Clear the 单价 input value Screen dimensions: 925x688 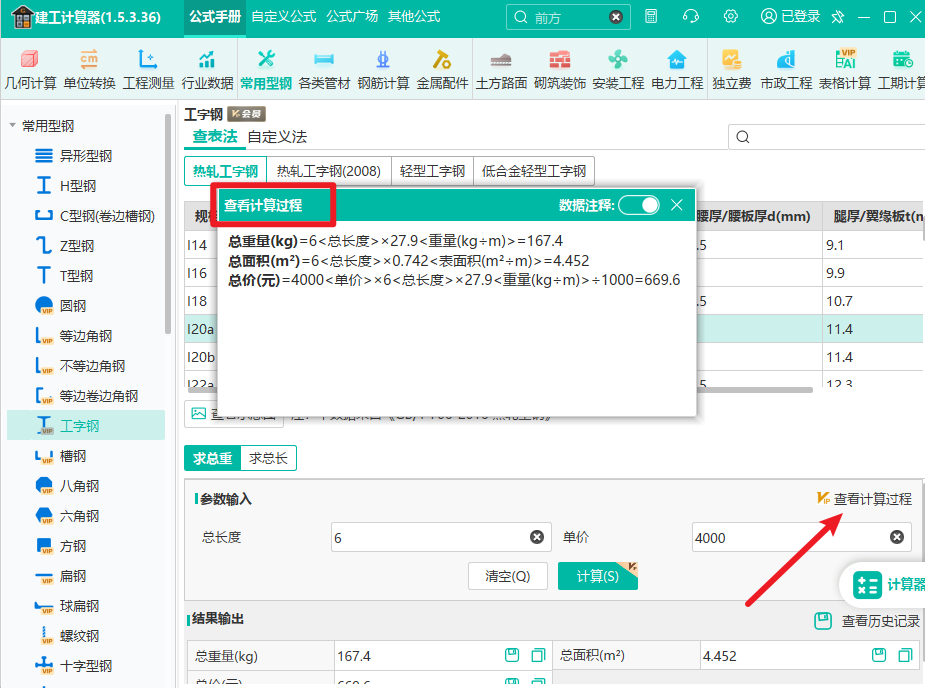897,537
